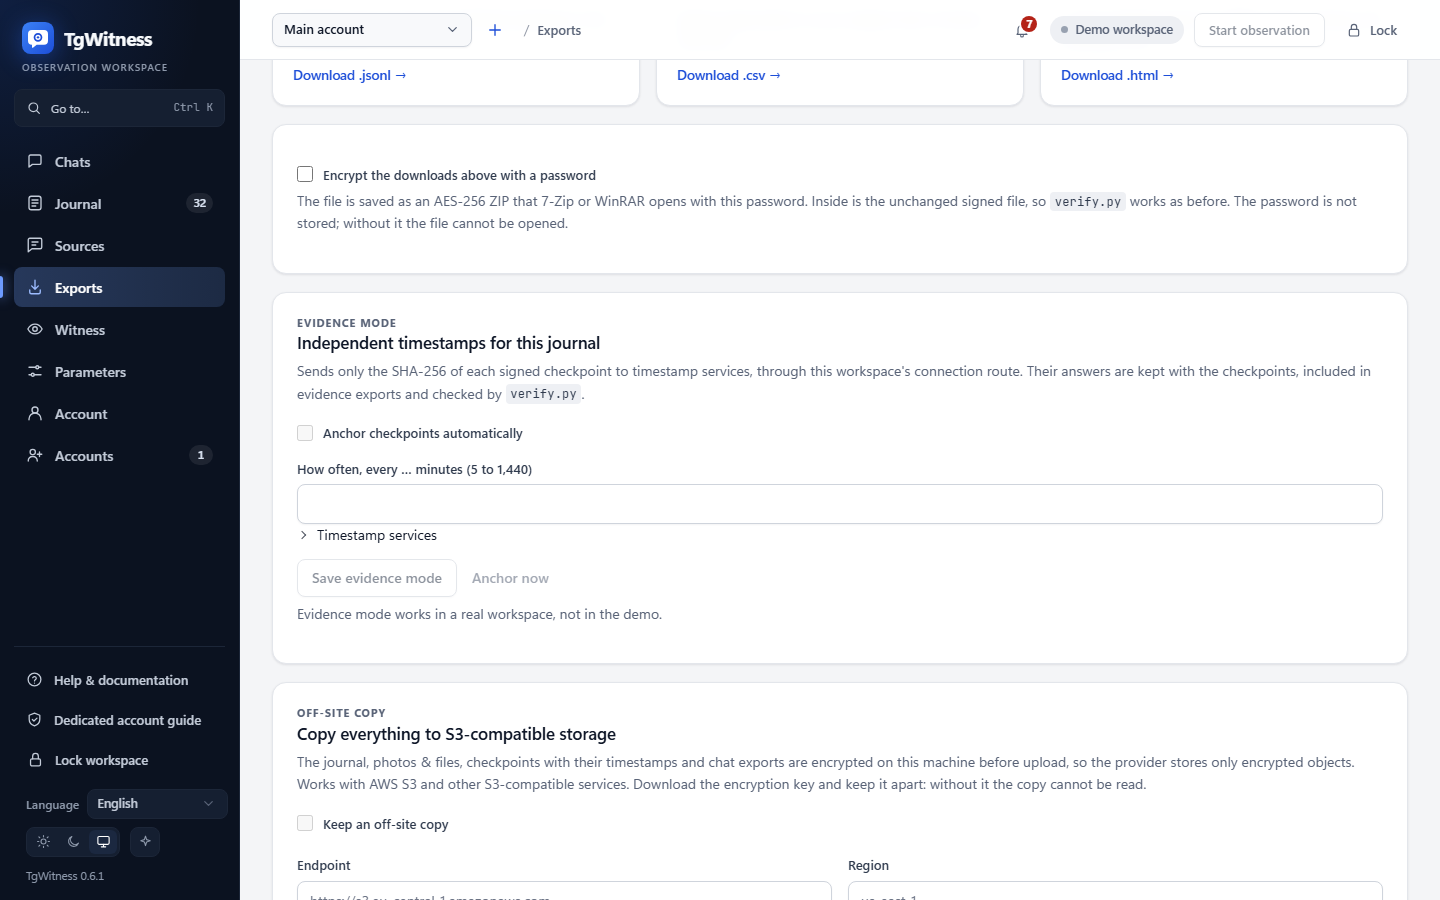Open the Sources sidebar item

(x=119, y=246)
